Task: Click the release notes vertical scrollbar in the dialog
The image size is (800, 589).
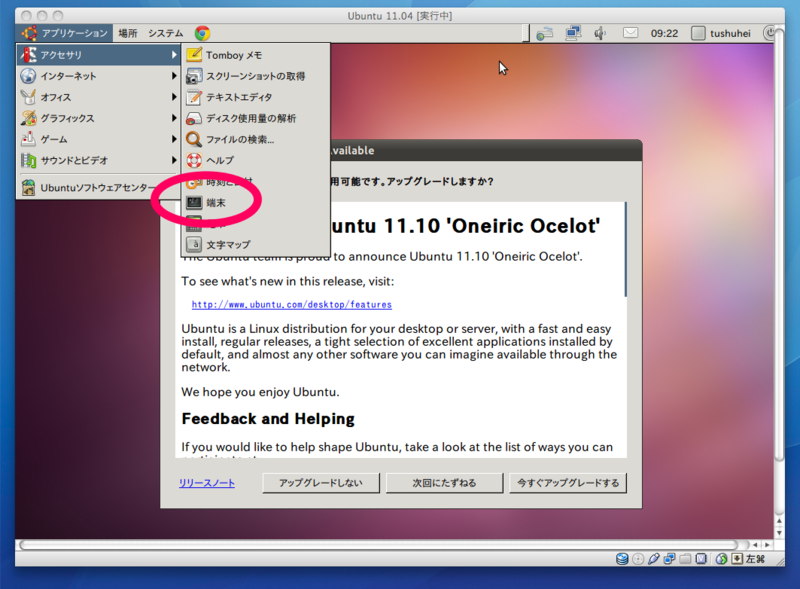Action: pos(626,250)
